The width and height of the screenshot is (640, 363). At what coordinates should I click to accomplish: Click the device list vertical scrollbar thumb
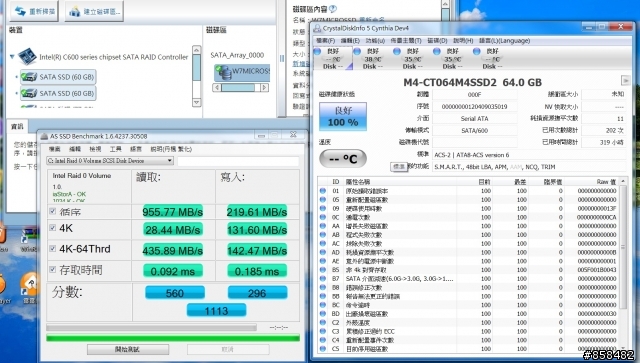(x=196, y=67)
